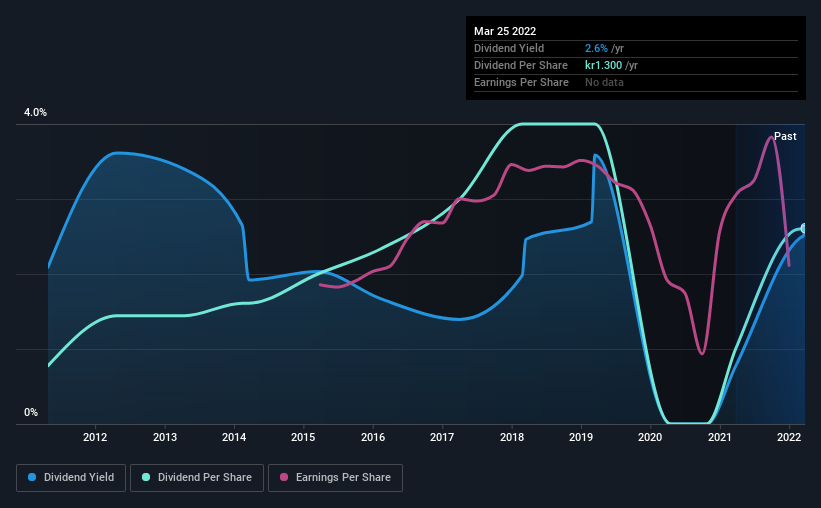Screen dimensions: 821x508
Task: Click the kr1.300 Dividend Per Share value
Action: coord(603,65)
